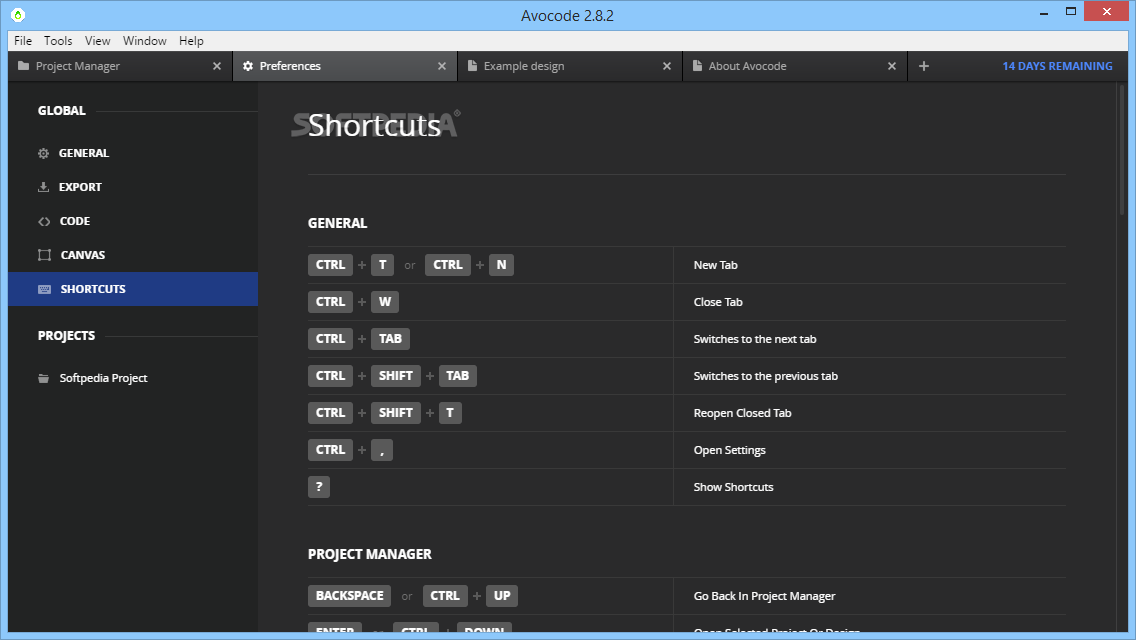Viewport: 1136px width, 640px height.
Task: Click the Avocode app logo icon
Action: [x=18, y=14]
